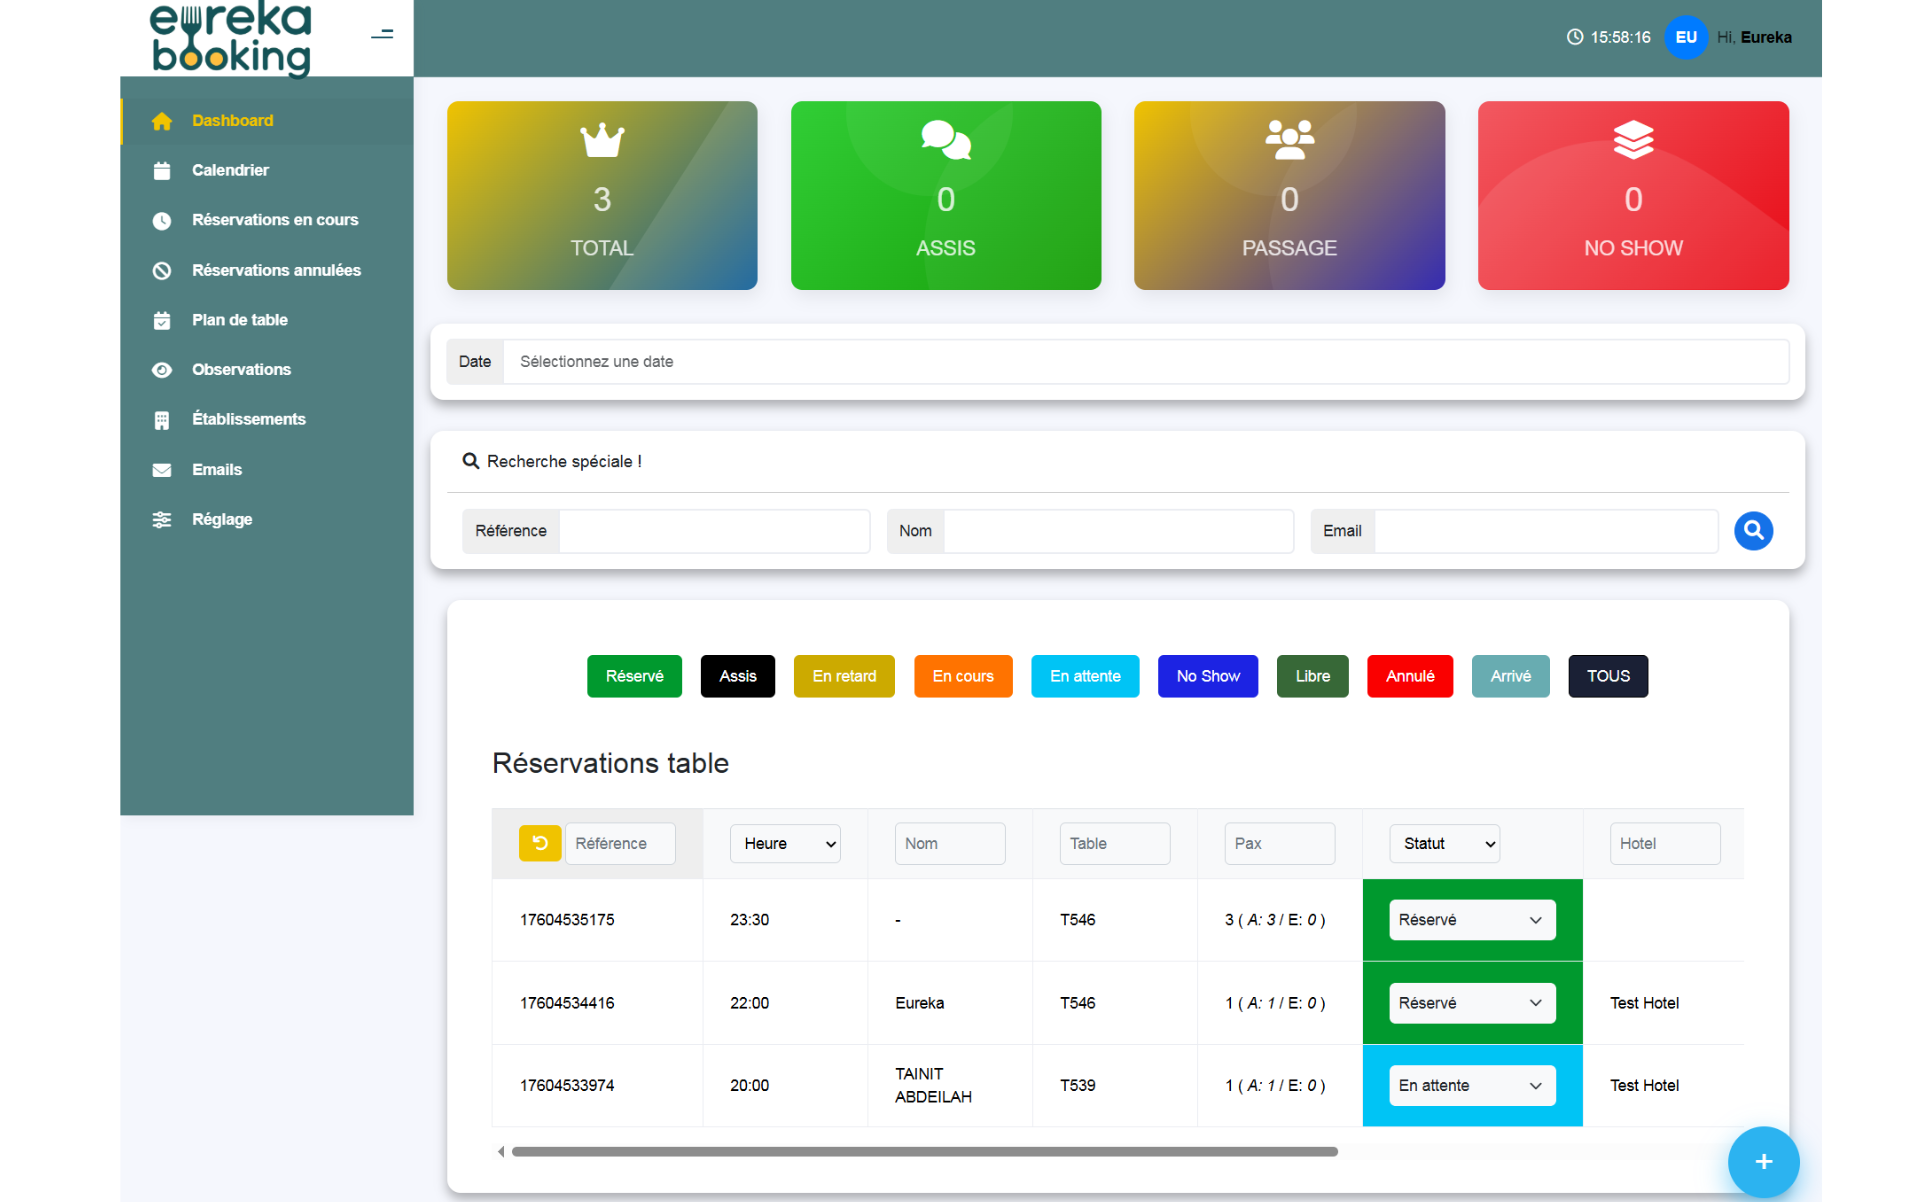Filter by En retard status button
This screenshot has width=1920, height=1202.
pyautogui.click(x=843, y=676)
